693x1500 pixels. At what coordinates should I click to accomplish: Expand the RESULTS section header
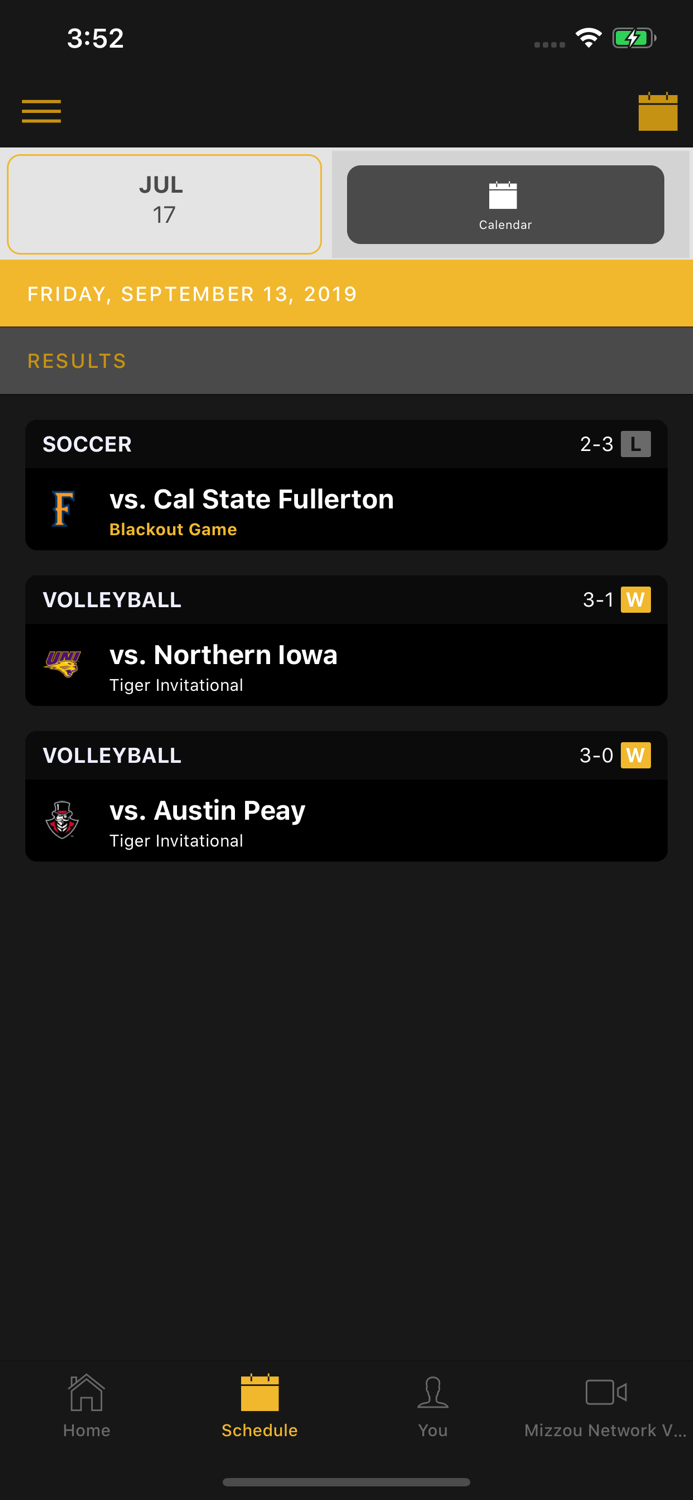click(76, 360)
